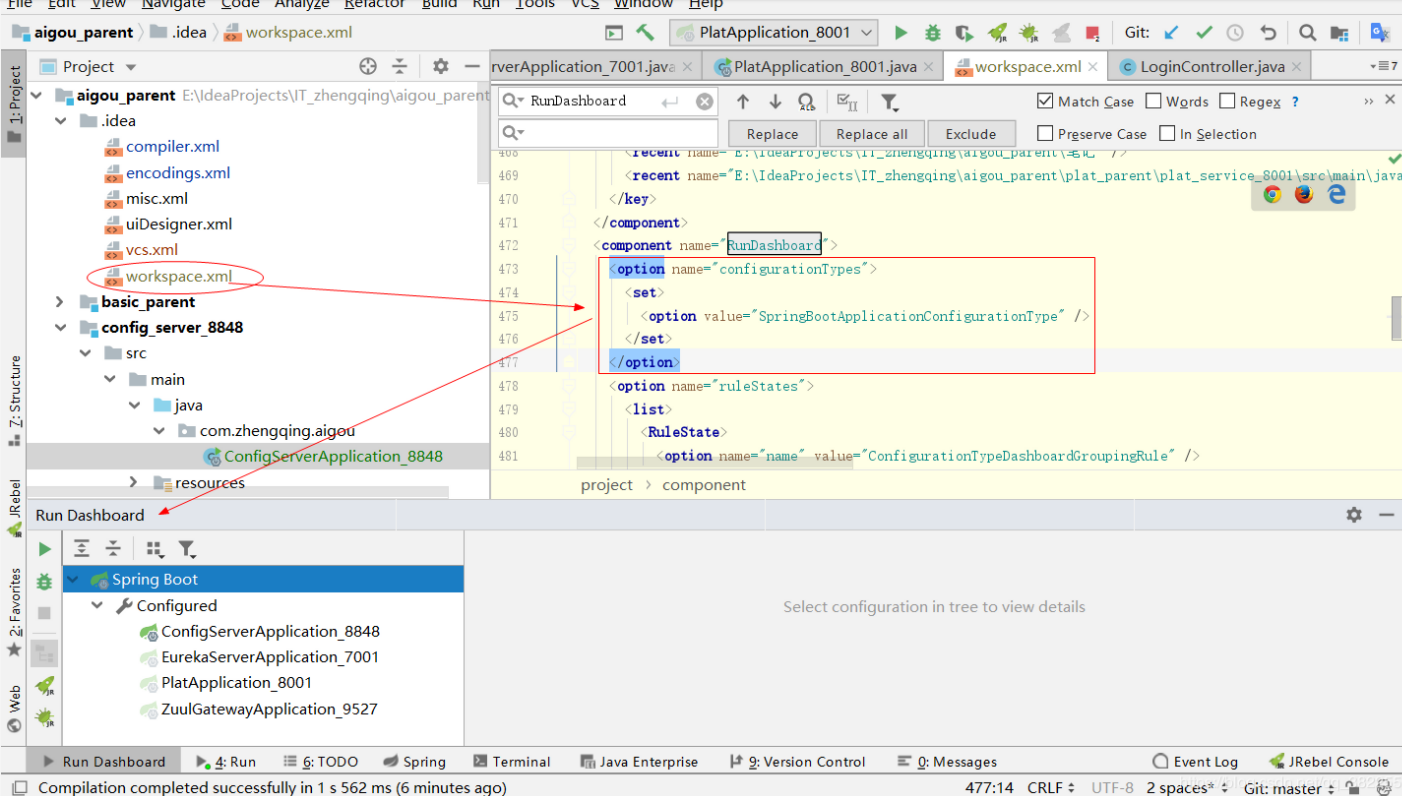
Task: Collapse all in the Project panel header
Action: pos(399,66)
